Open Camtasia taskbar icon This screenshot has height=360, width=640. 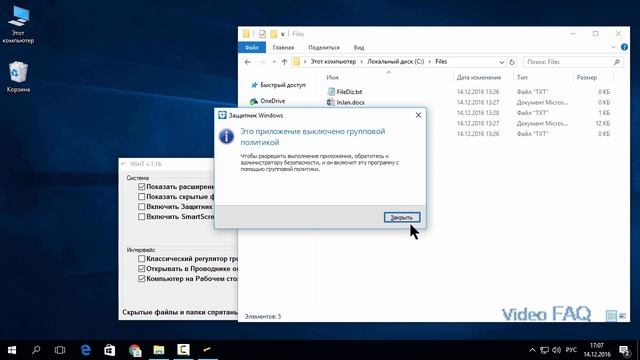[183, 350]
